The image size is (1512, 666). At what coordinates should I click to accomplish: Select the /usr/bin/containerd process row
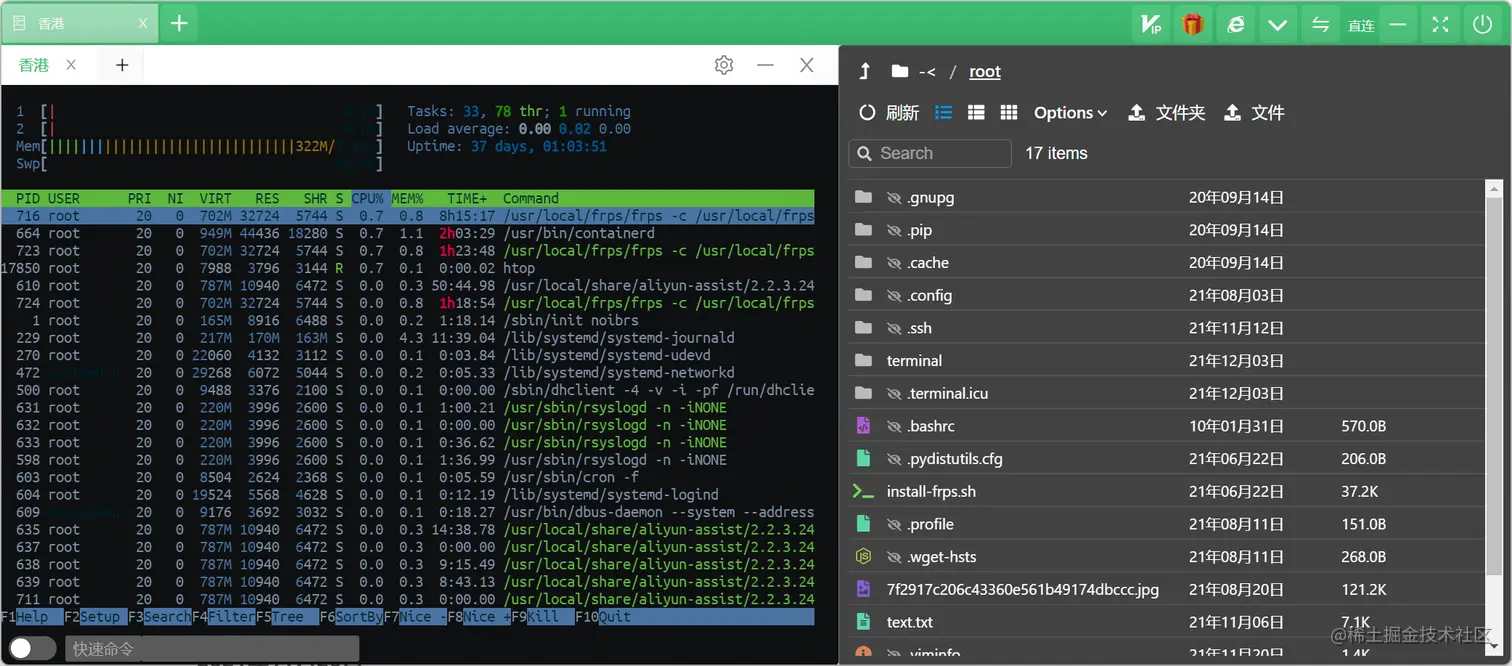click(x=408, y=233)
